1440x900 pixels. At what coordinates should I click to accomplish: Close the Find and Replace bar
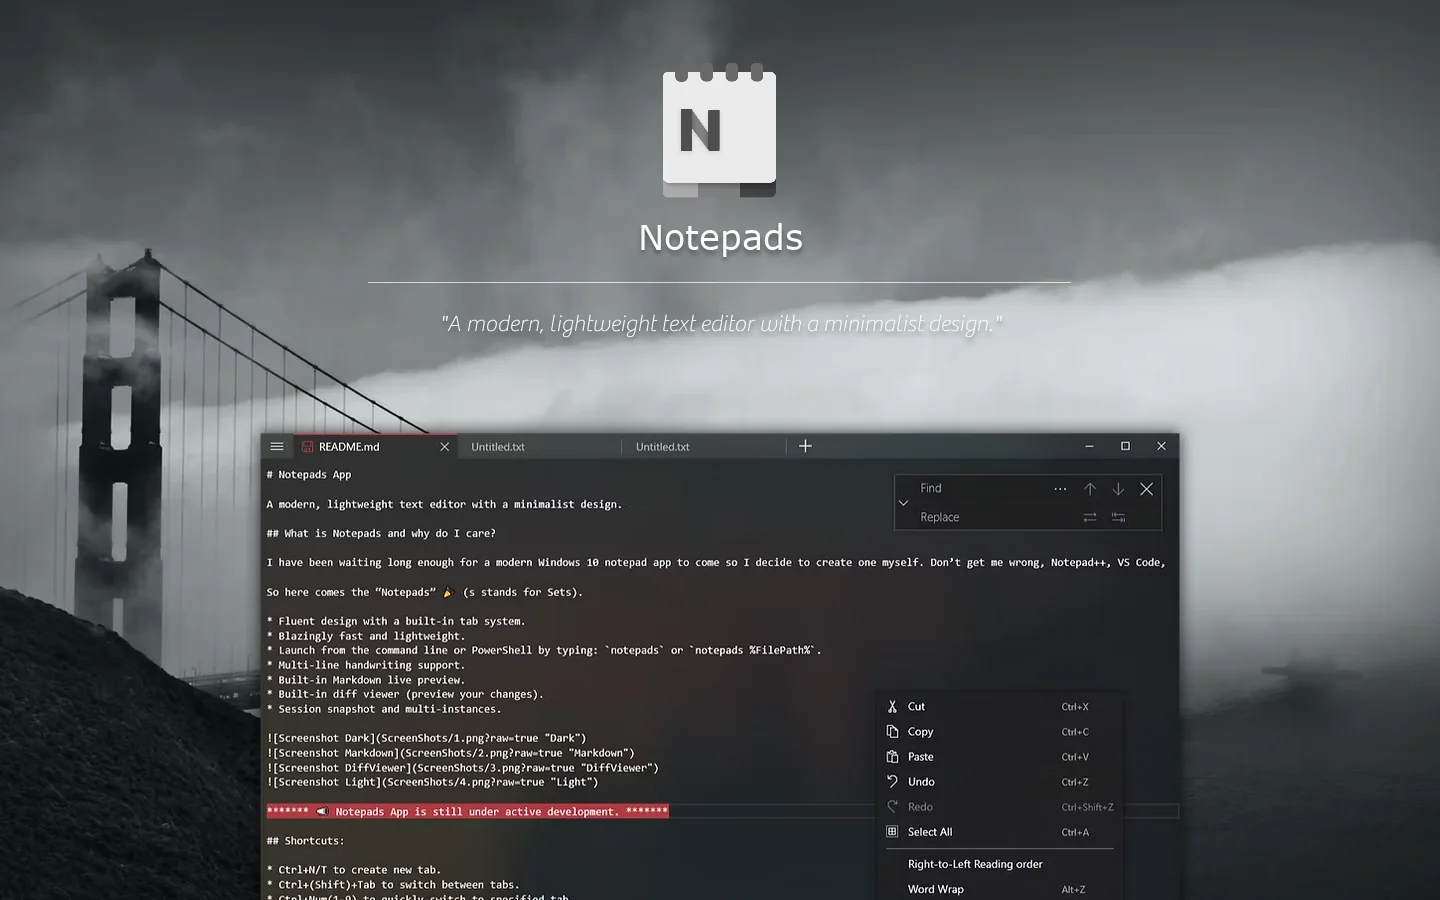click(1147, 489)
